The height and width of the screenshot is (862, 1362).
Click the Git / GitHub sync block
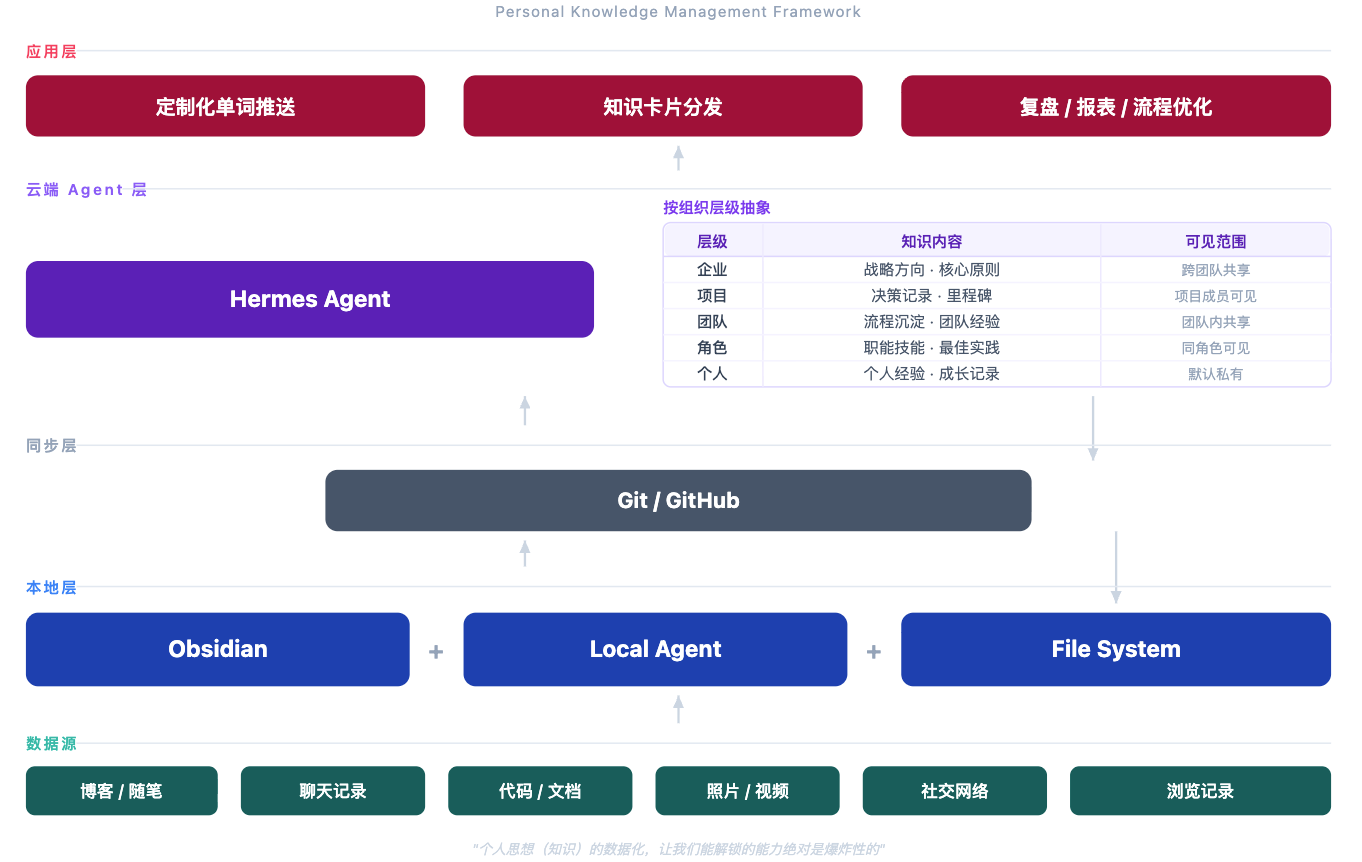click(678, 500)
